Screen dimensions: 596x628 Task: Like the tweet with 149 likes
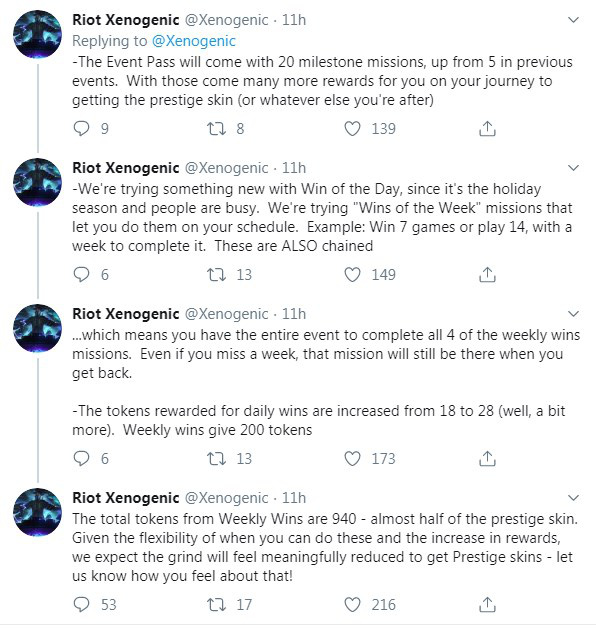[x=352, y=274]
